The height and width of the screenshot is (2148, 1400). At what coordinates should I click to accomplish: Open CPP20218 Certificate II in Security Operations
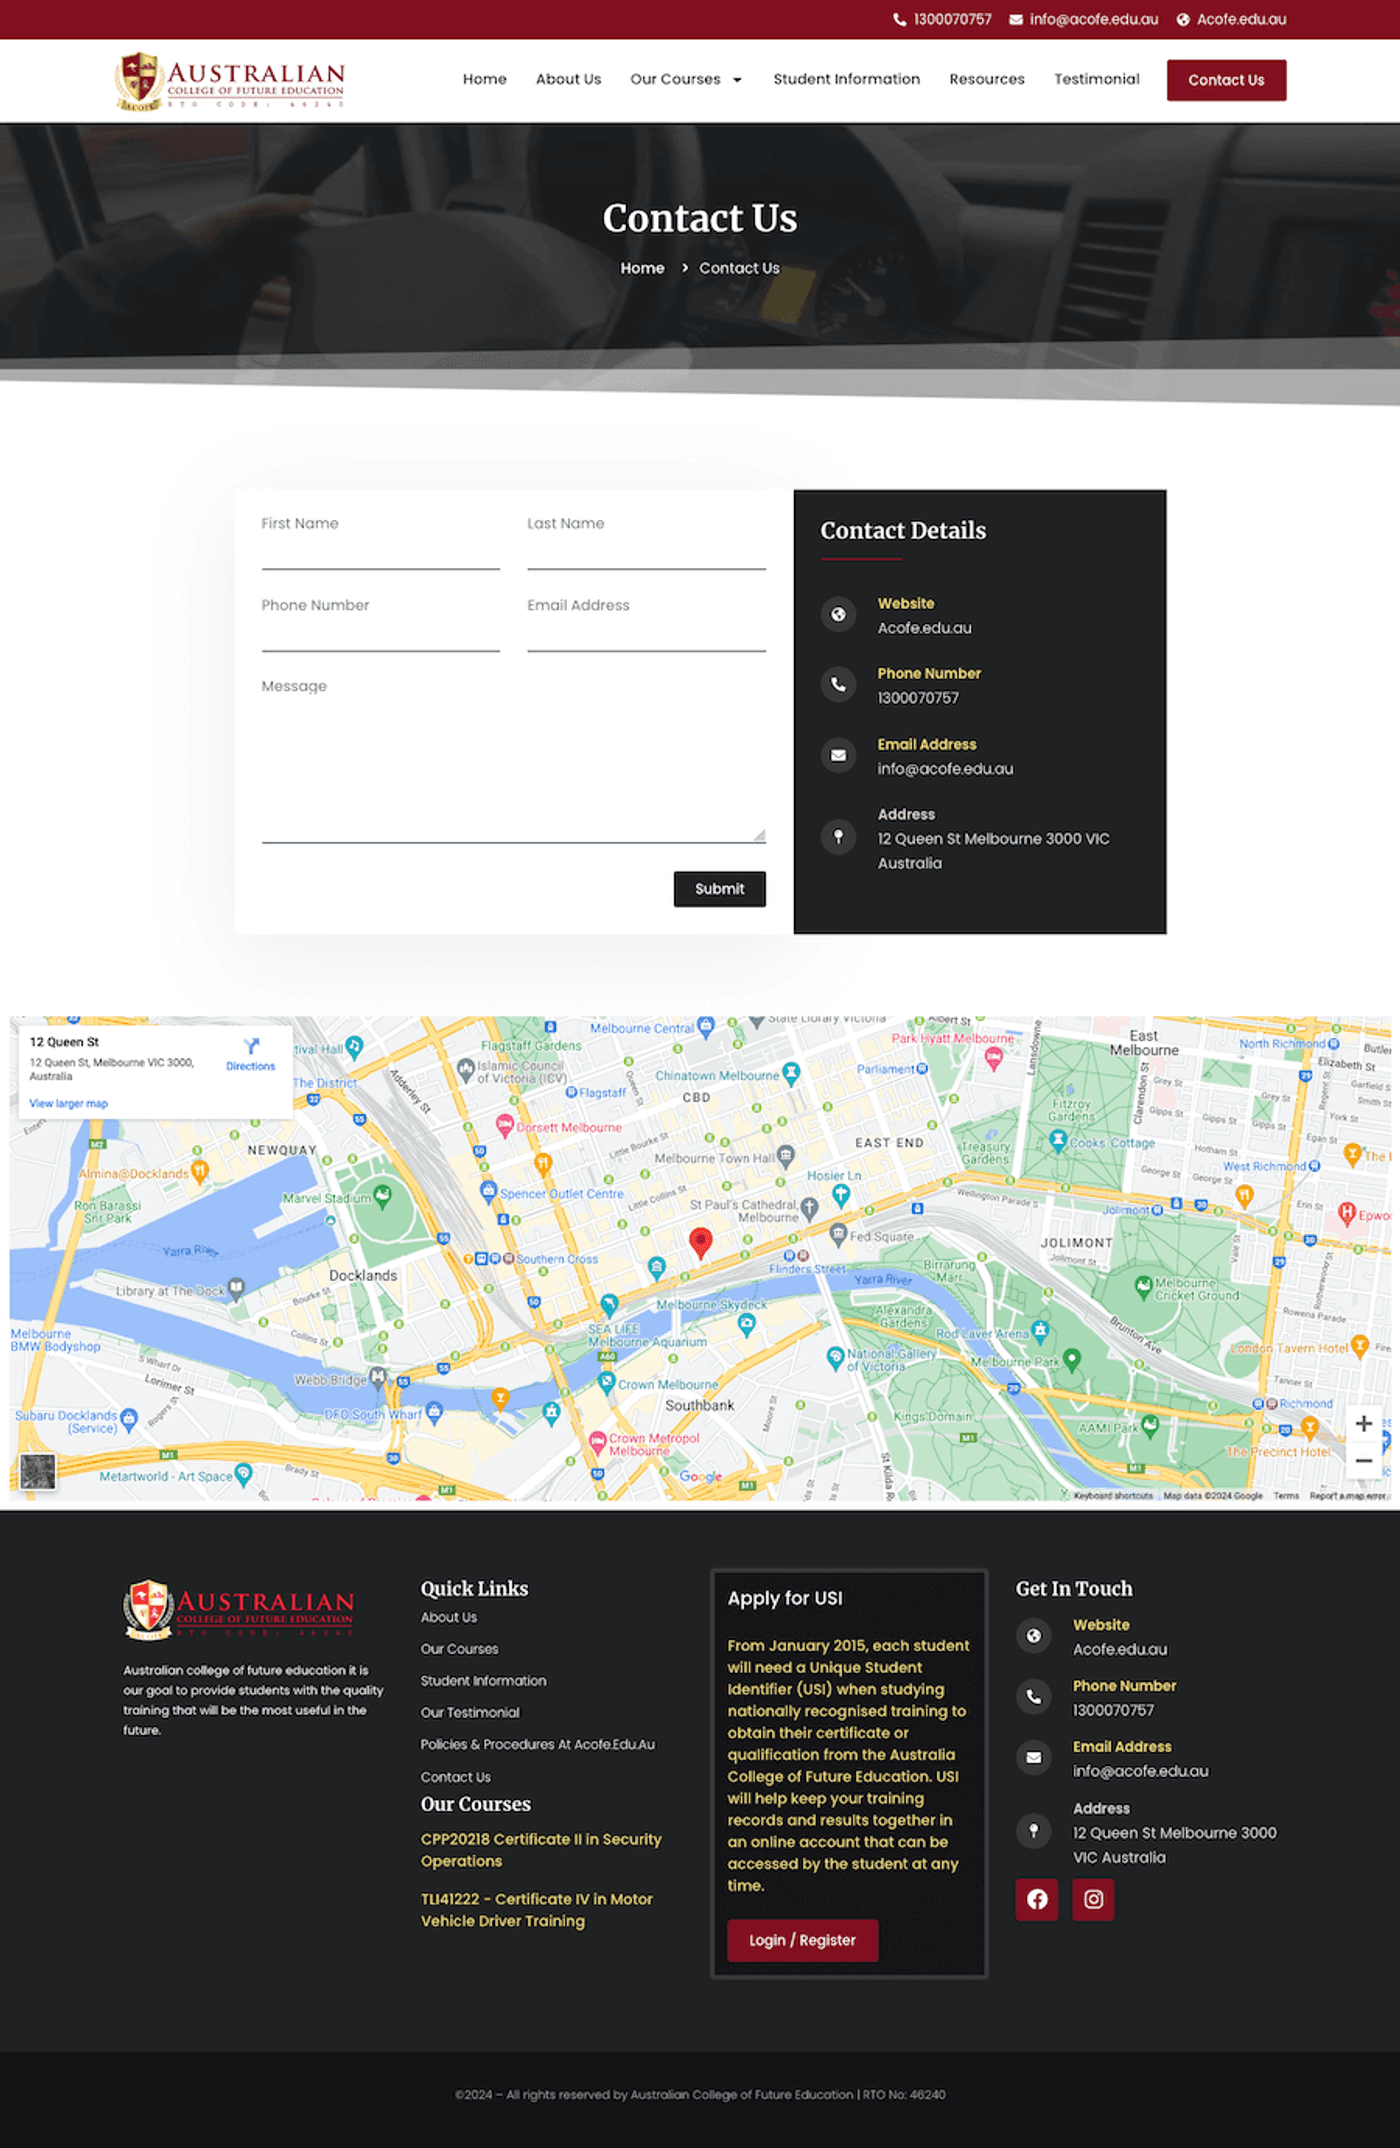pyautogui.click(x=541, y=1850)
